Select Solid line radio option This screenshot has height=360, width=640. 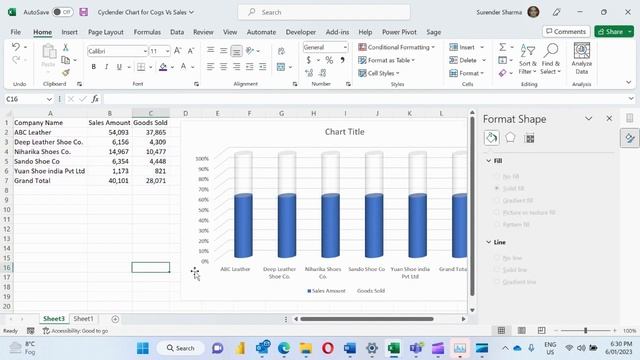(497, 270)
